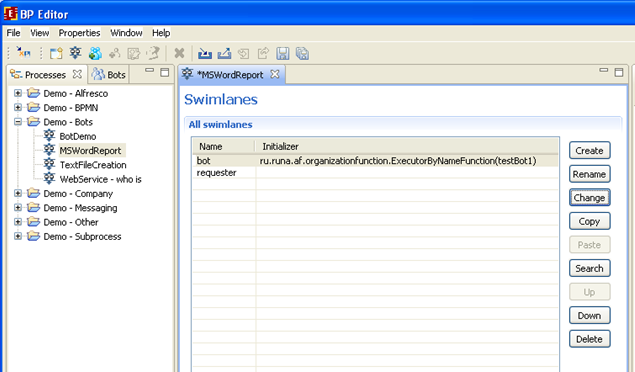Click the Demo - Other folder icon
The height and width of the screenshot is (372, 635).
click(x=34, y=222)
